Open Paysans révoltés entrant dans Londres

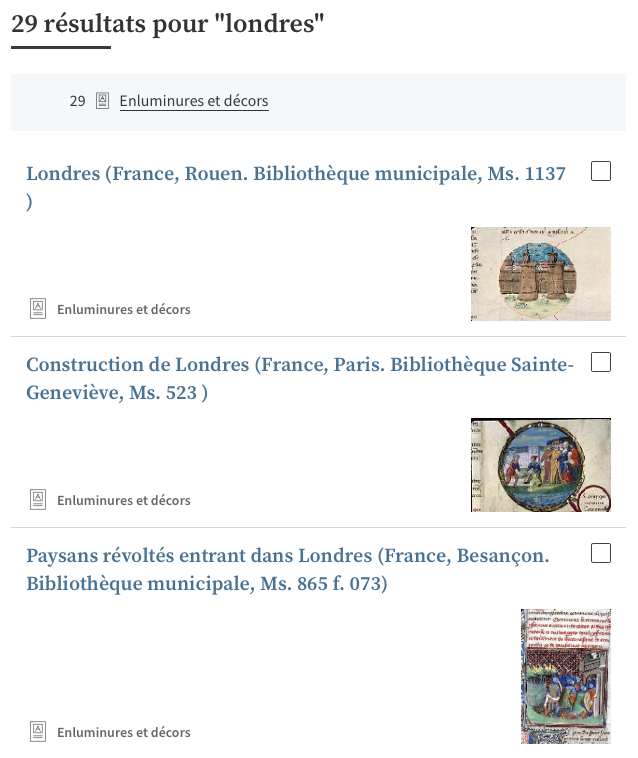(288, 556)
